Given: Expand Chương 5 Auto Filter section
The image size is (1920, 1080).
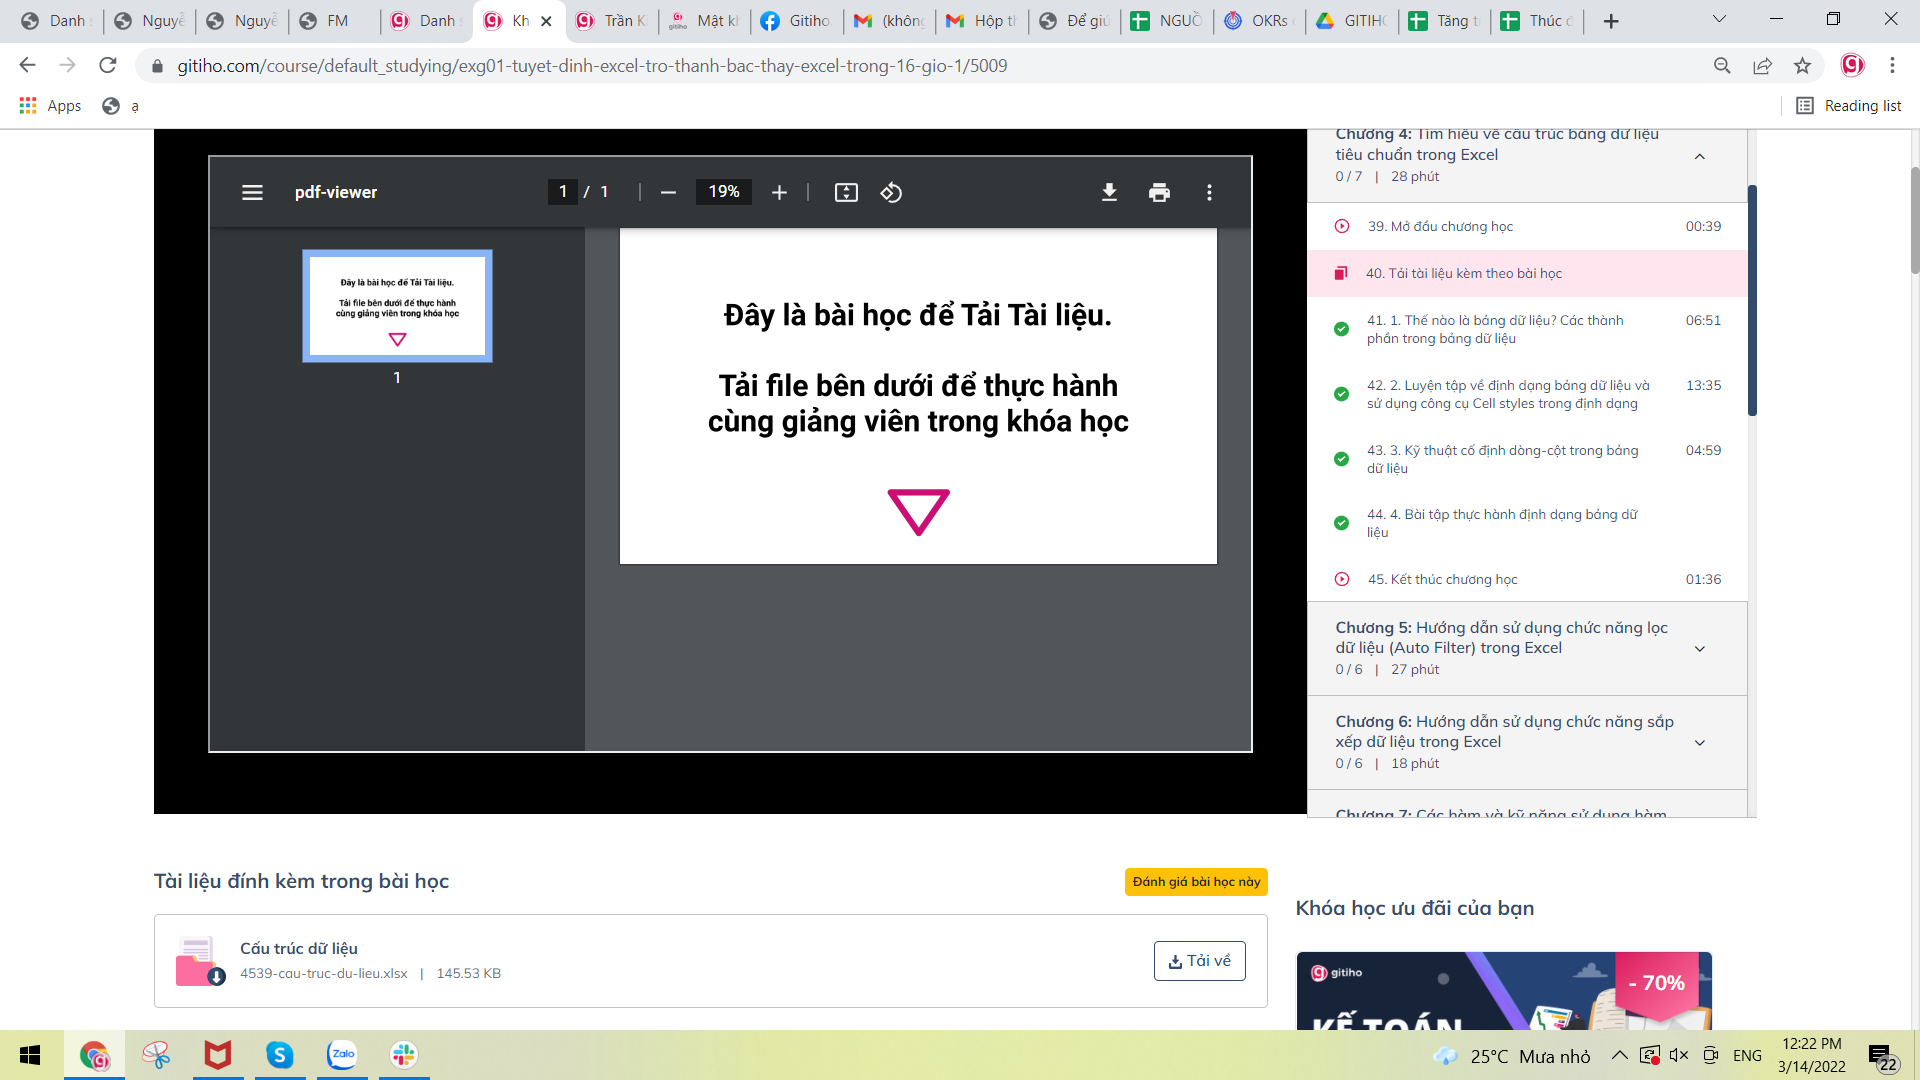Looking at the screenshot, I should [1699, 649].
